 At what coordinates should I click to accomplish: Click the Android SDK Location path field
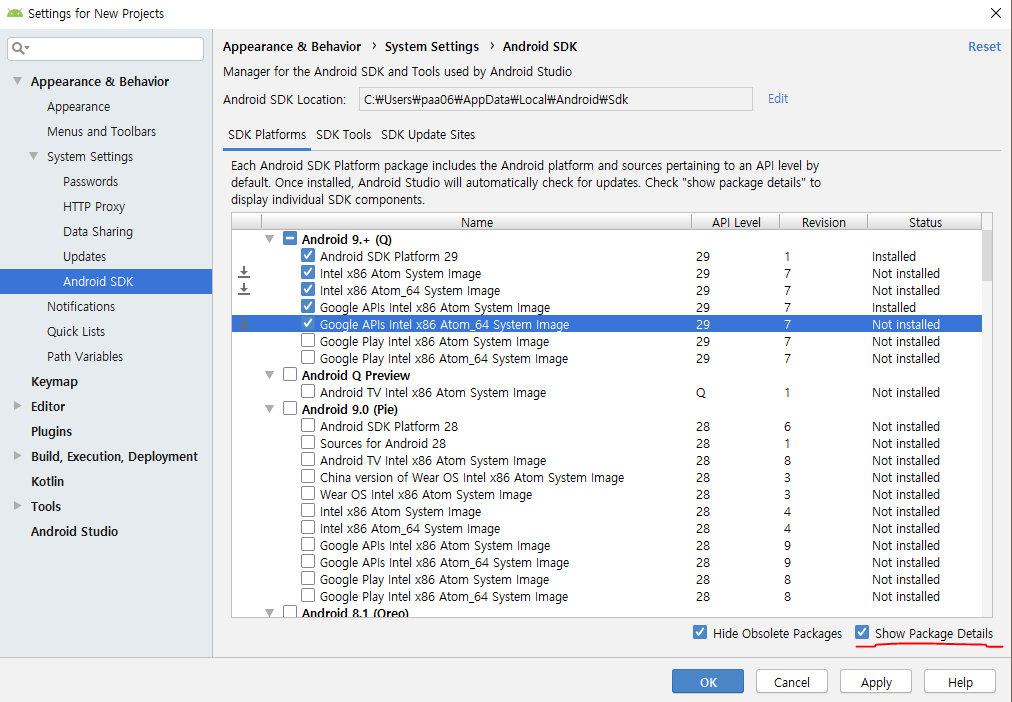point(555,99)
